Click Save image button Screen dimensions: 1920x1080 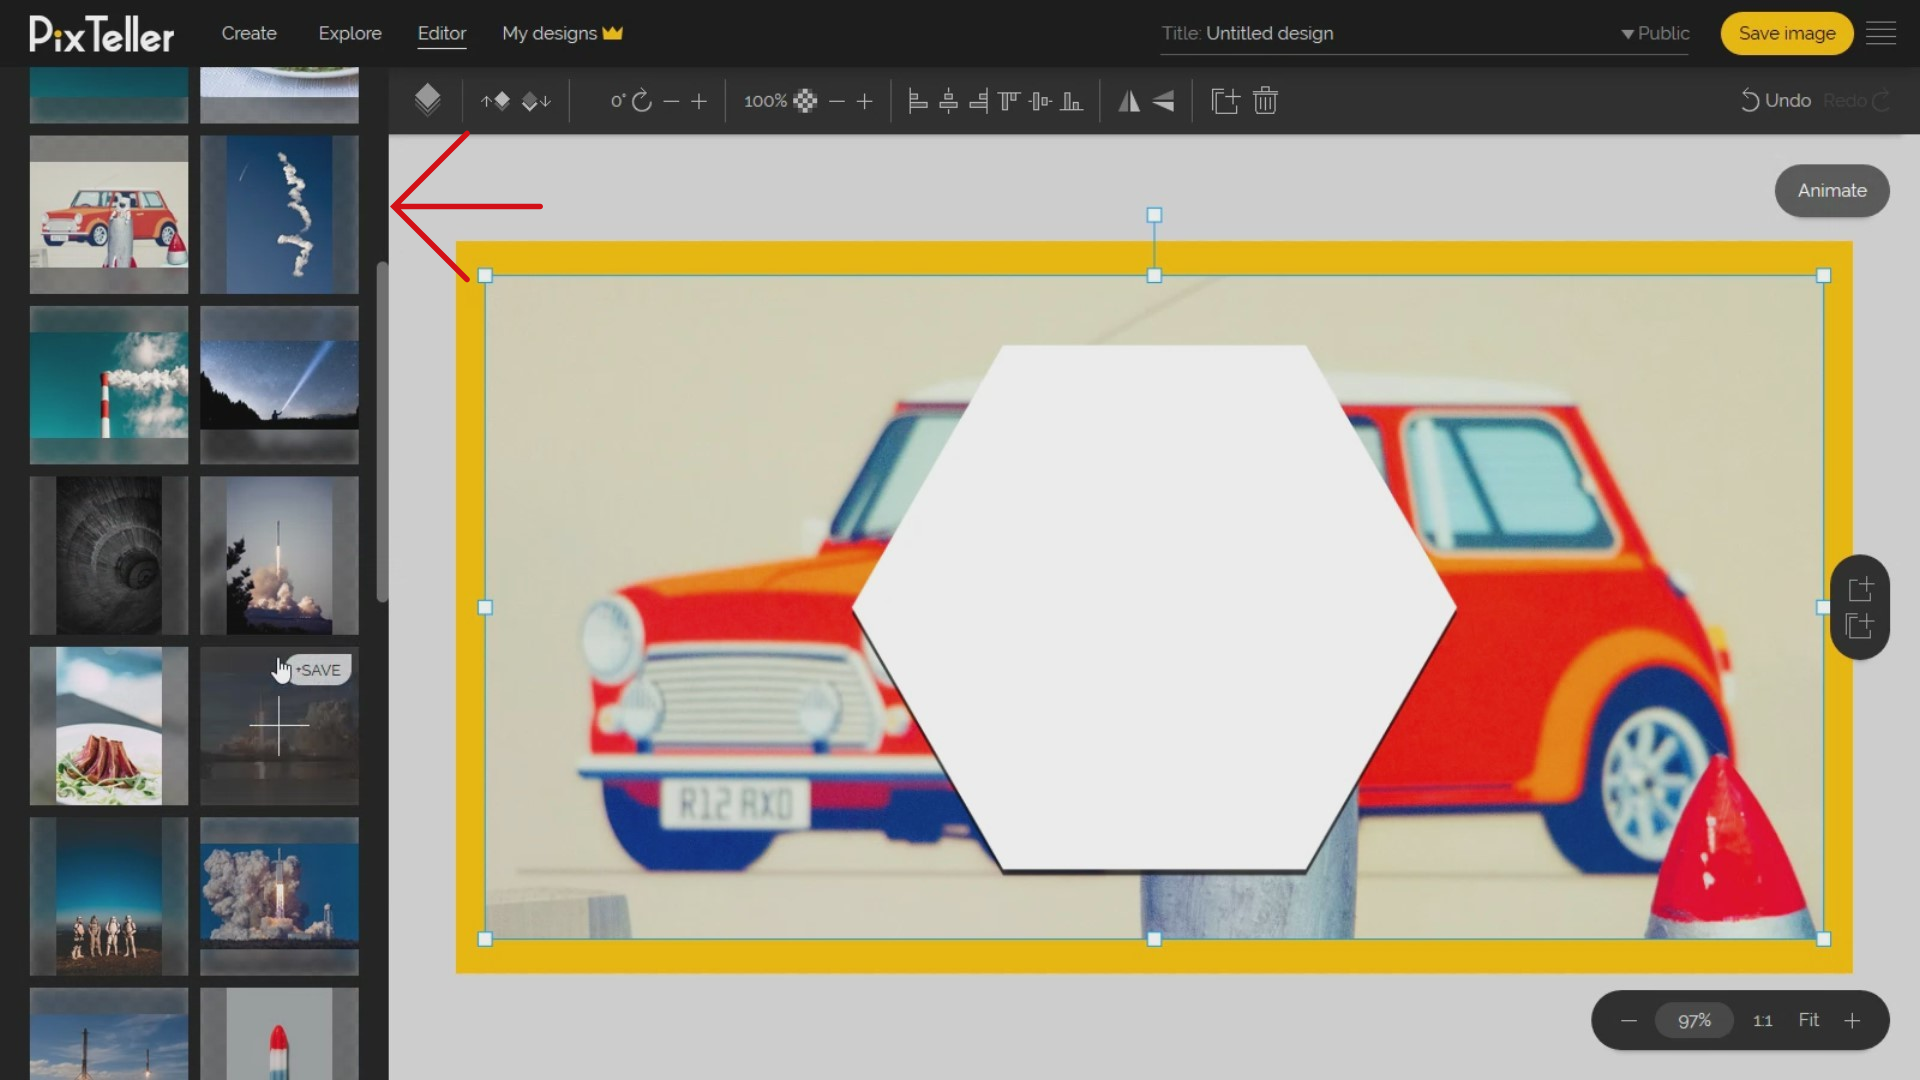pos(1787,33)
